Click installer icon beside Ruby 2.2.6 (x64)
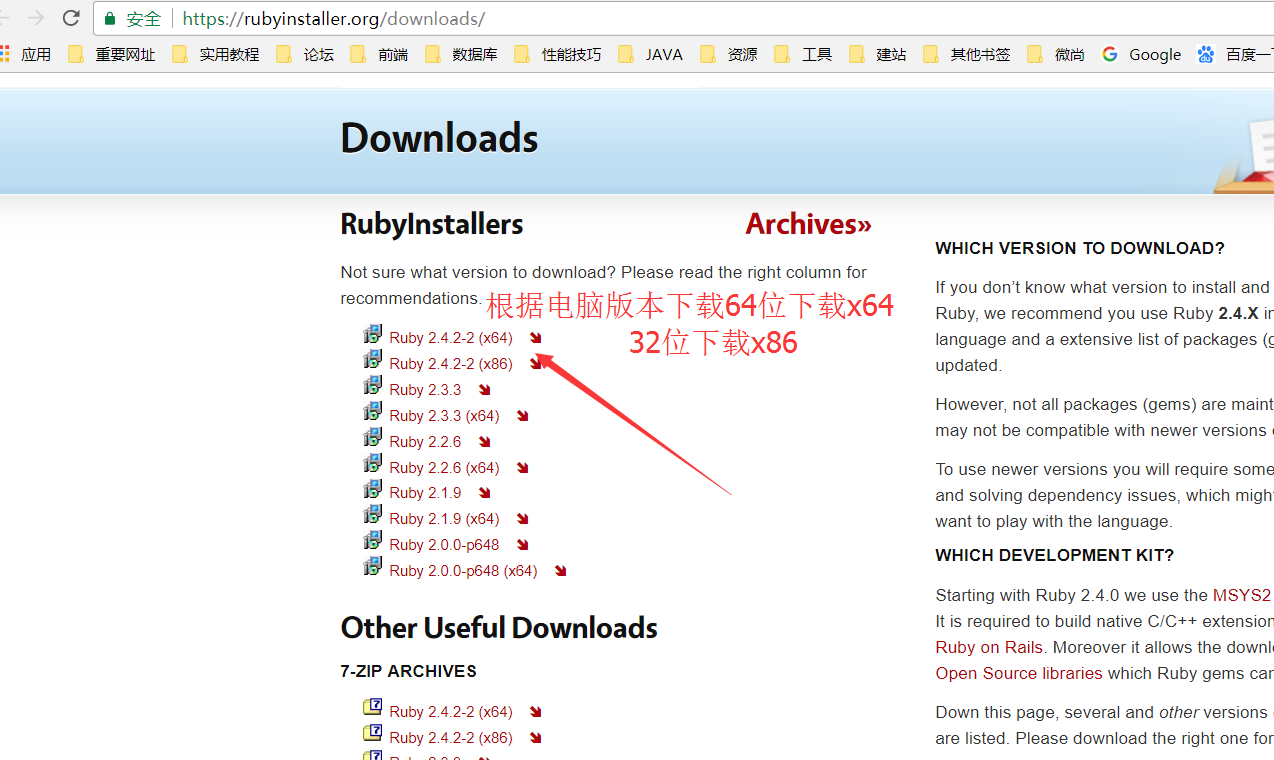Screen dimensions: 1274x760 click(372, 464)
